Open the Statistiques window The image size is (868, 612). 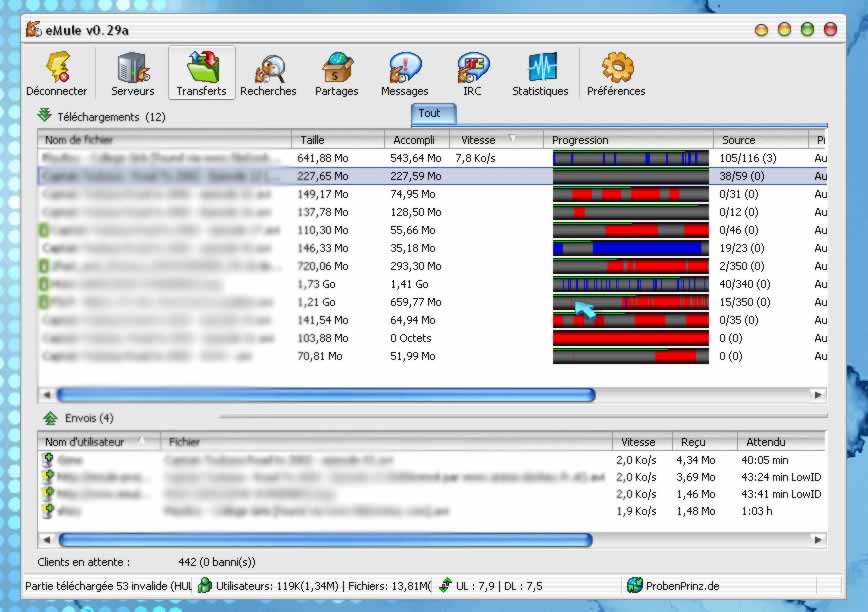(540, 74)
